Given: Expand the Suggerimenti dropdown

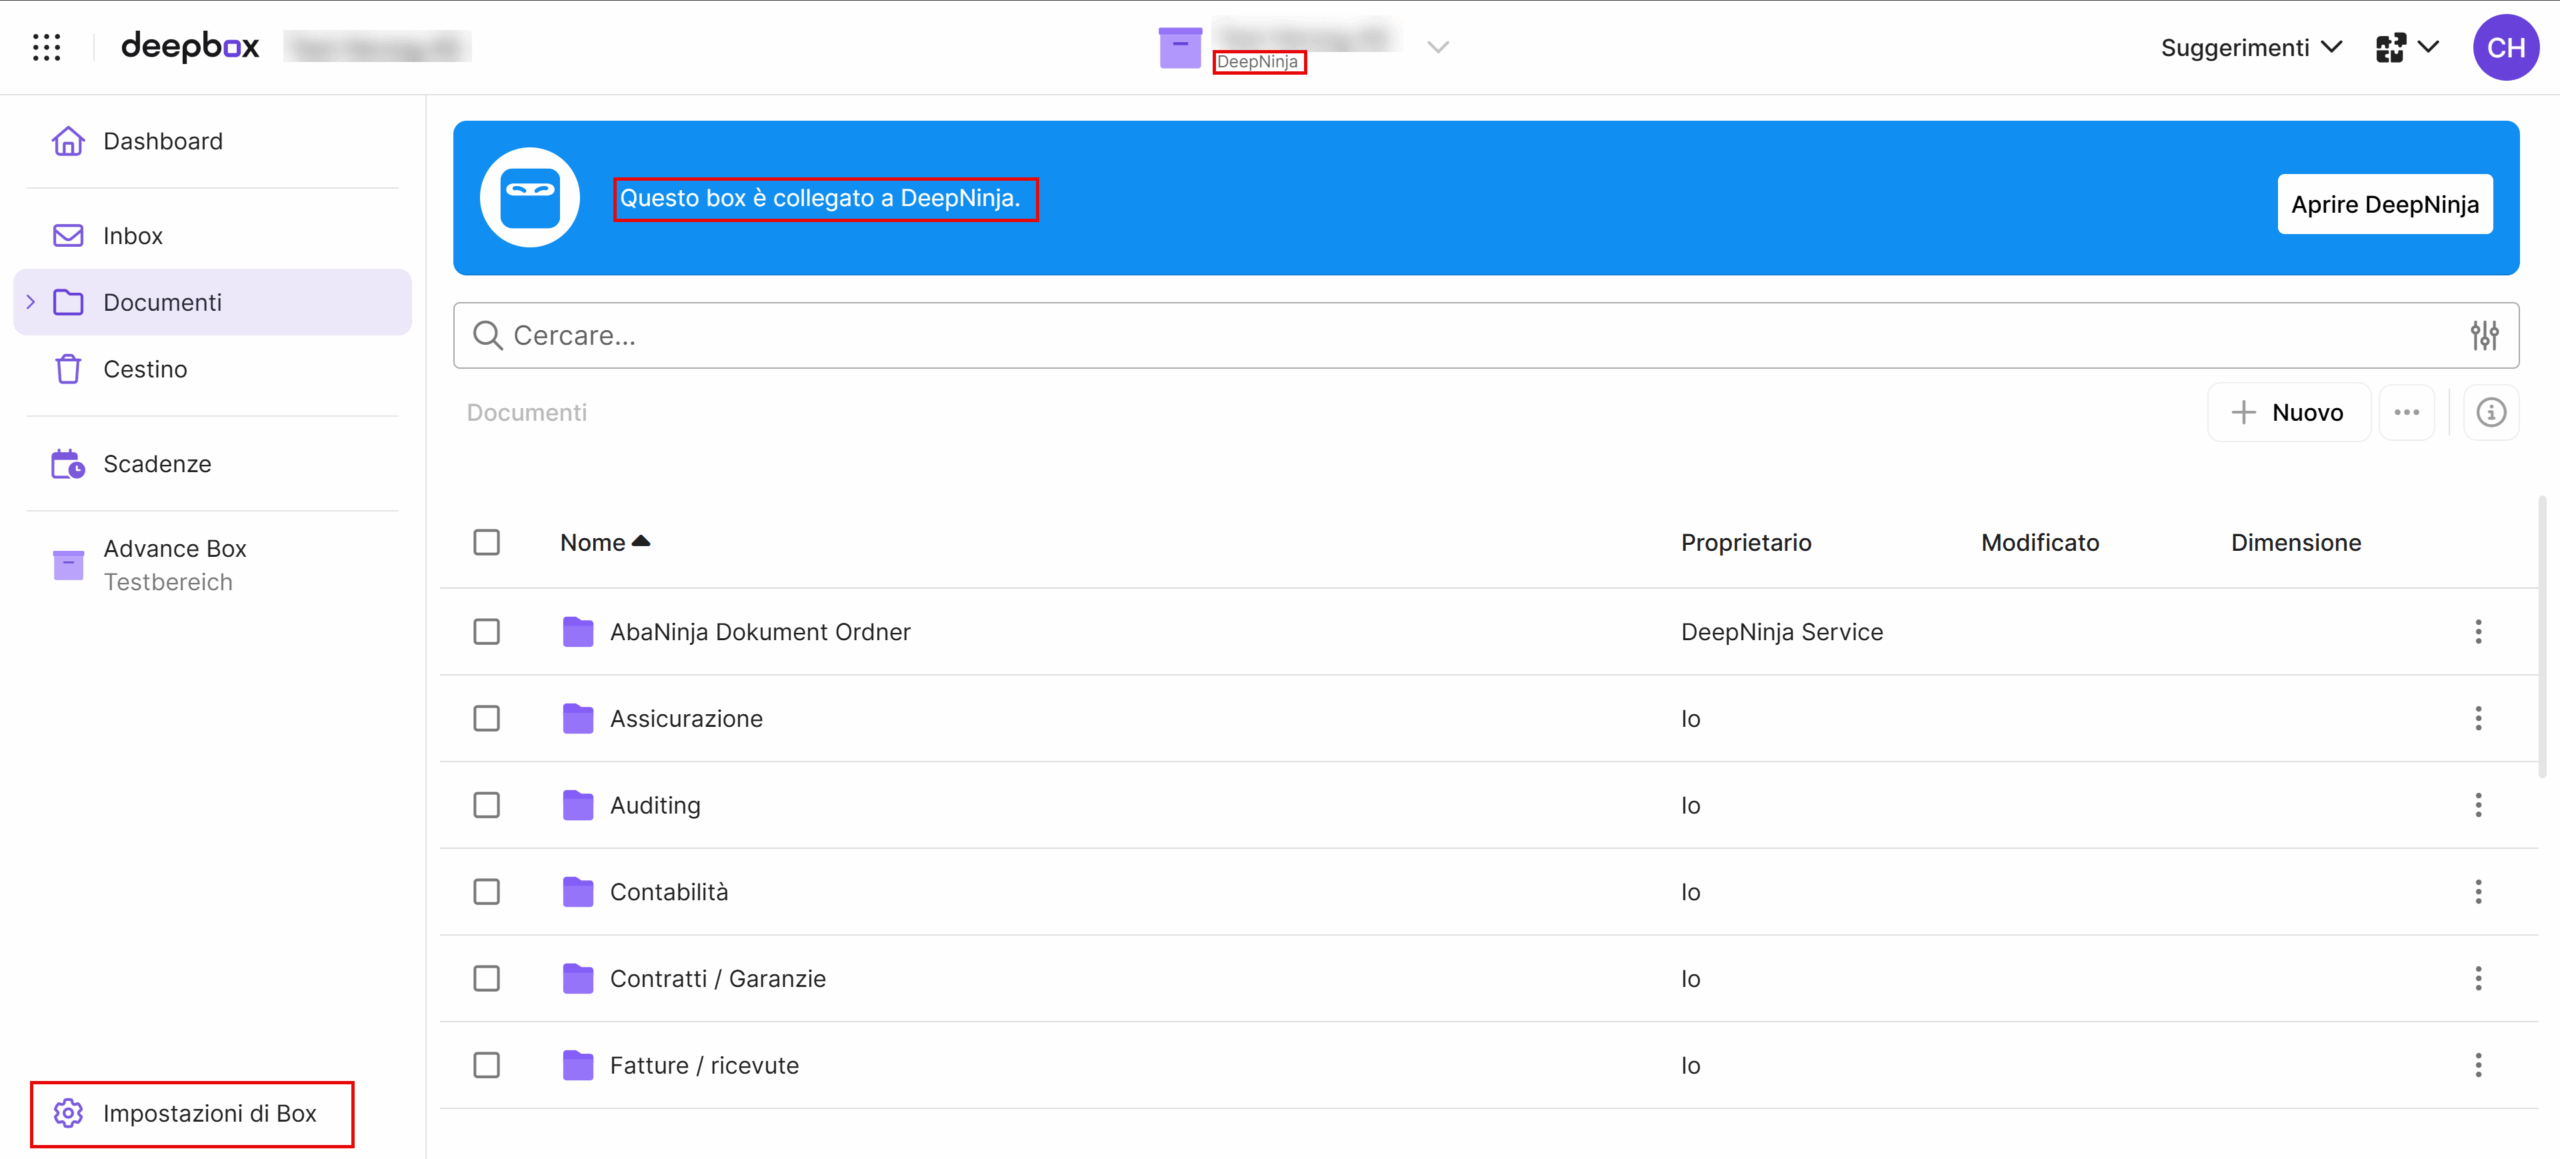Looking at the screenshot, I should click(2251, 47).
